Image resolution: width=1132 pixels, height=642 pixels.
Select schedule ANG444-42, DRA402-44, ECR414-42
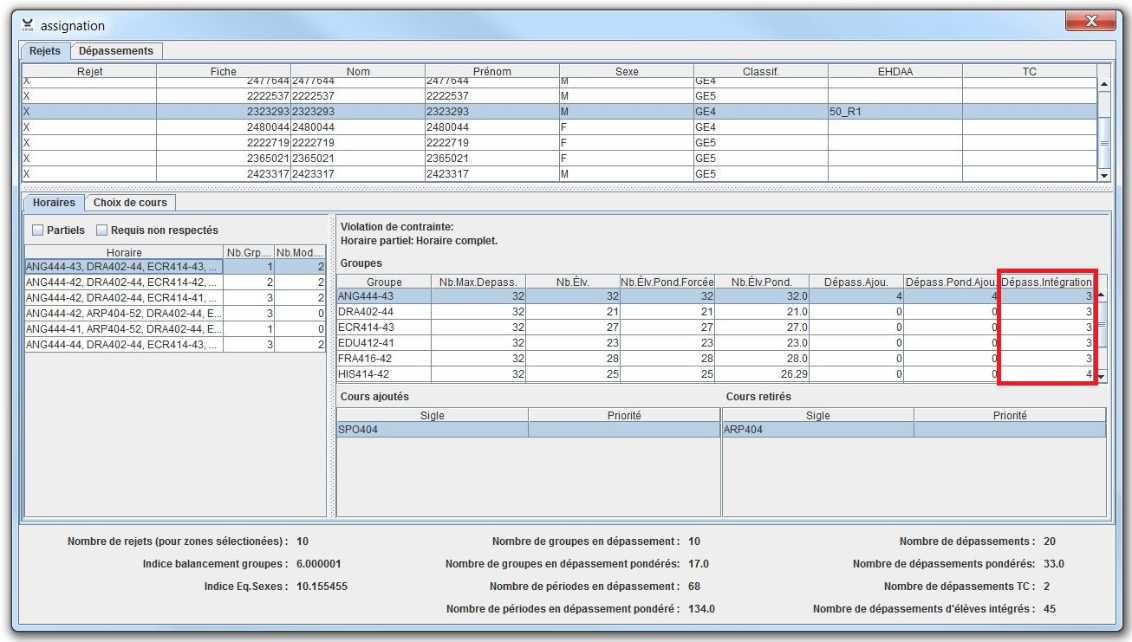click(x=175, y=282)
